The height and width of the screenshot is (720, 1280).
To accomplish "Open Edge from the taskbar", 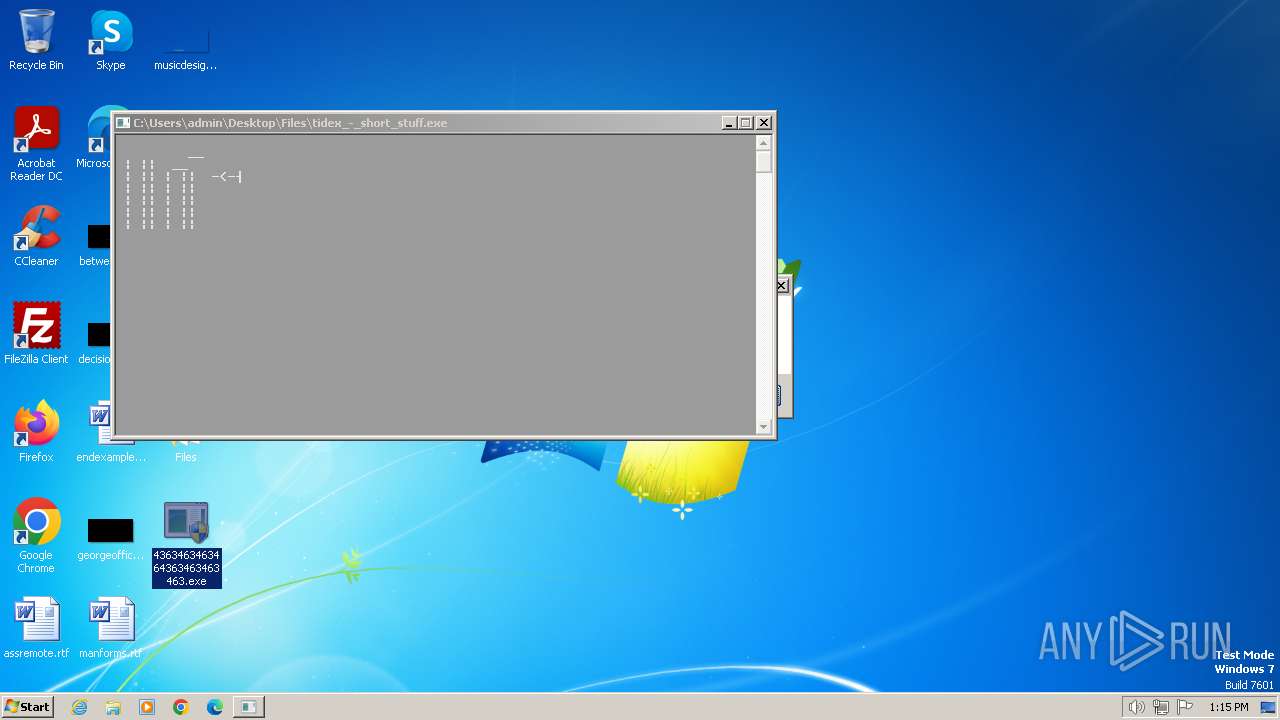I will click(215, 707).
